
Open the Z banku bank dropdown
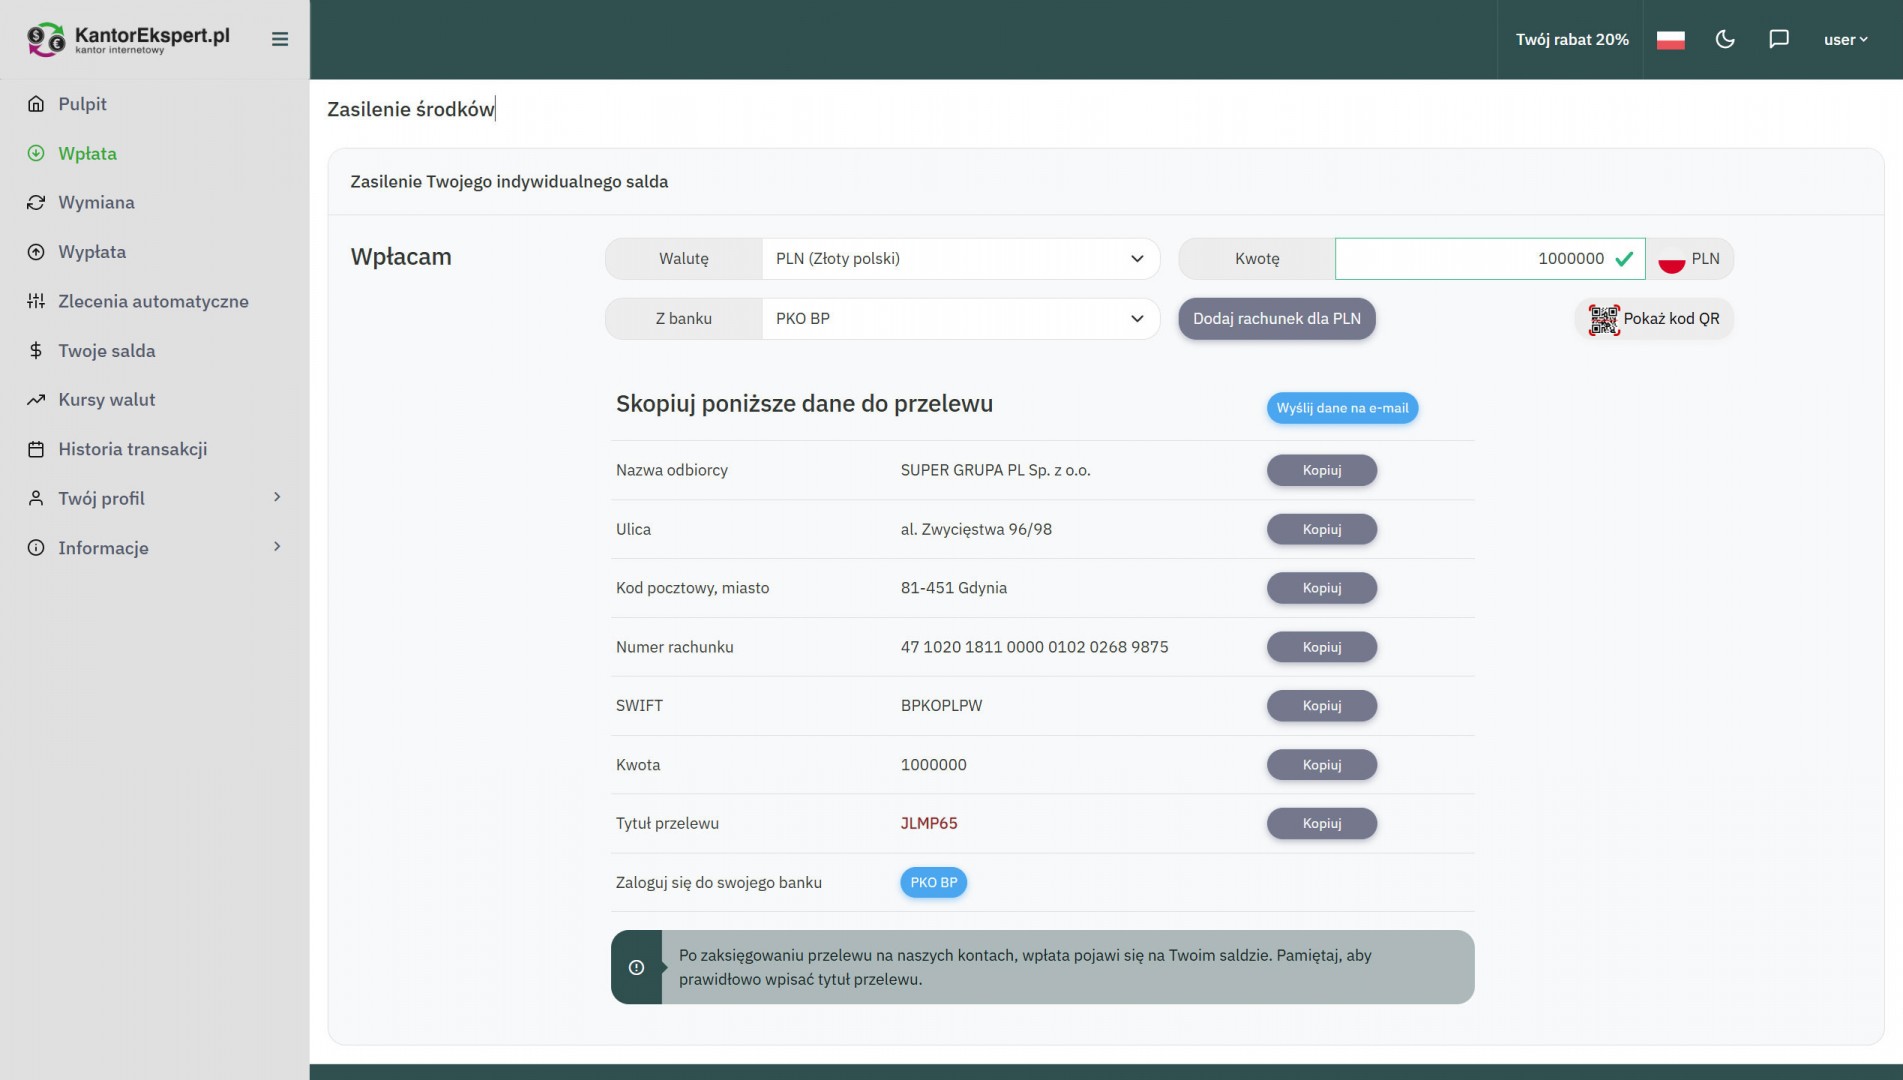click(959, 319)
